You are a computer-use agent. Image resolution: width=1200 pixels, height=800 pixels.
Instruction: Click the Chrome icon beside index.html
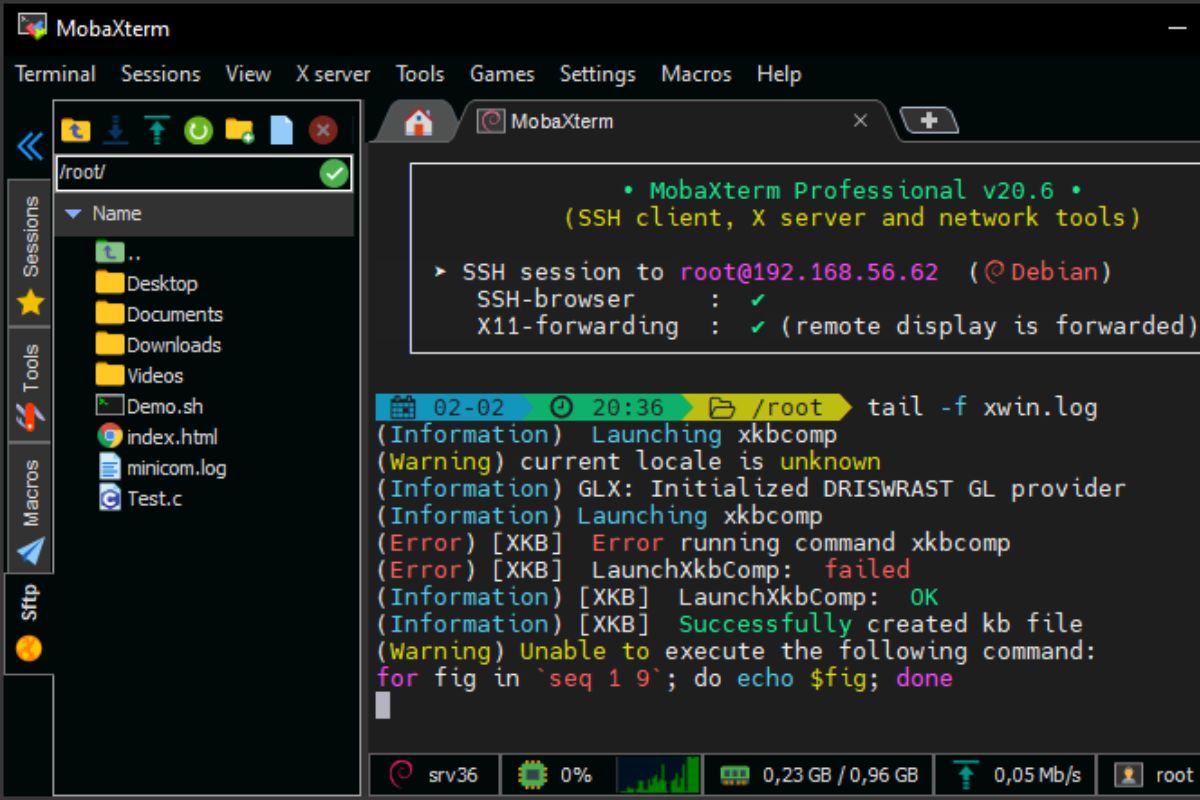[110, 436]
